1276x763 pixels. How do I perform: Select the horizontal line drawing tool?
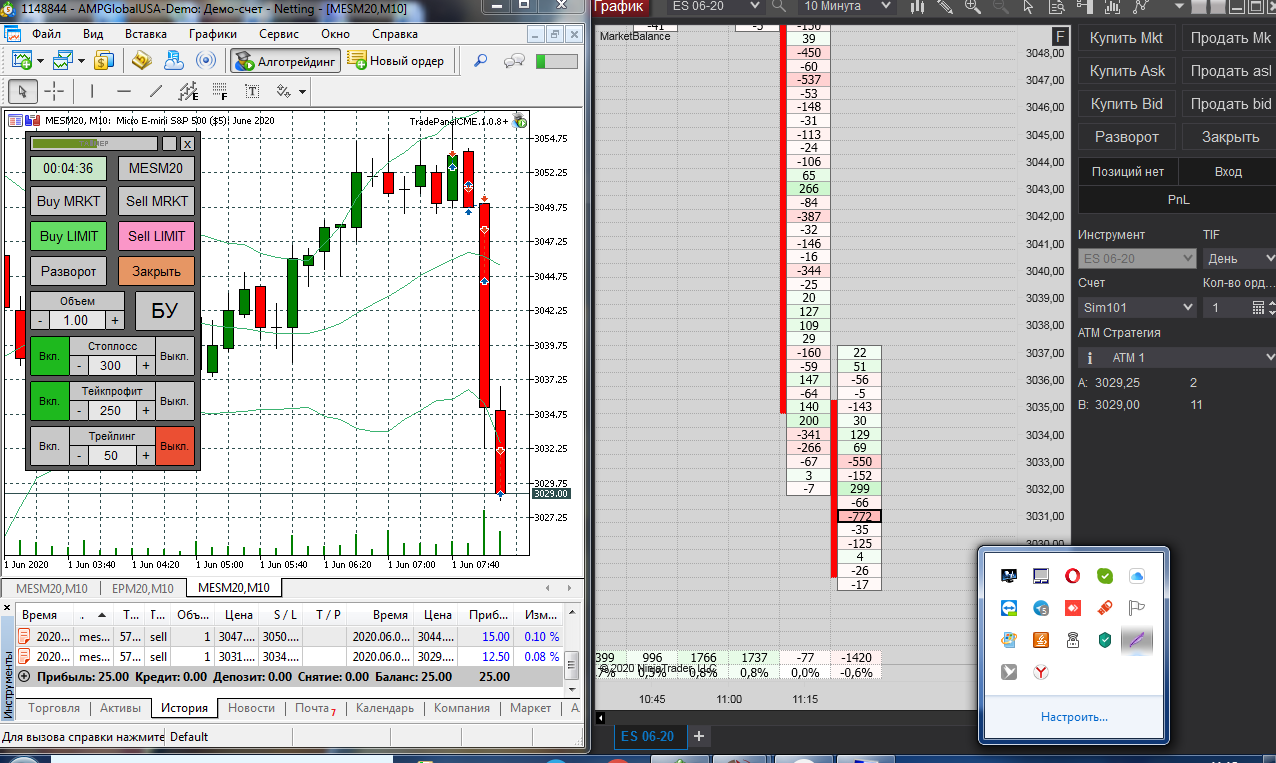click(x=123, y=91)
